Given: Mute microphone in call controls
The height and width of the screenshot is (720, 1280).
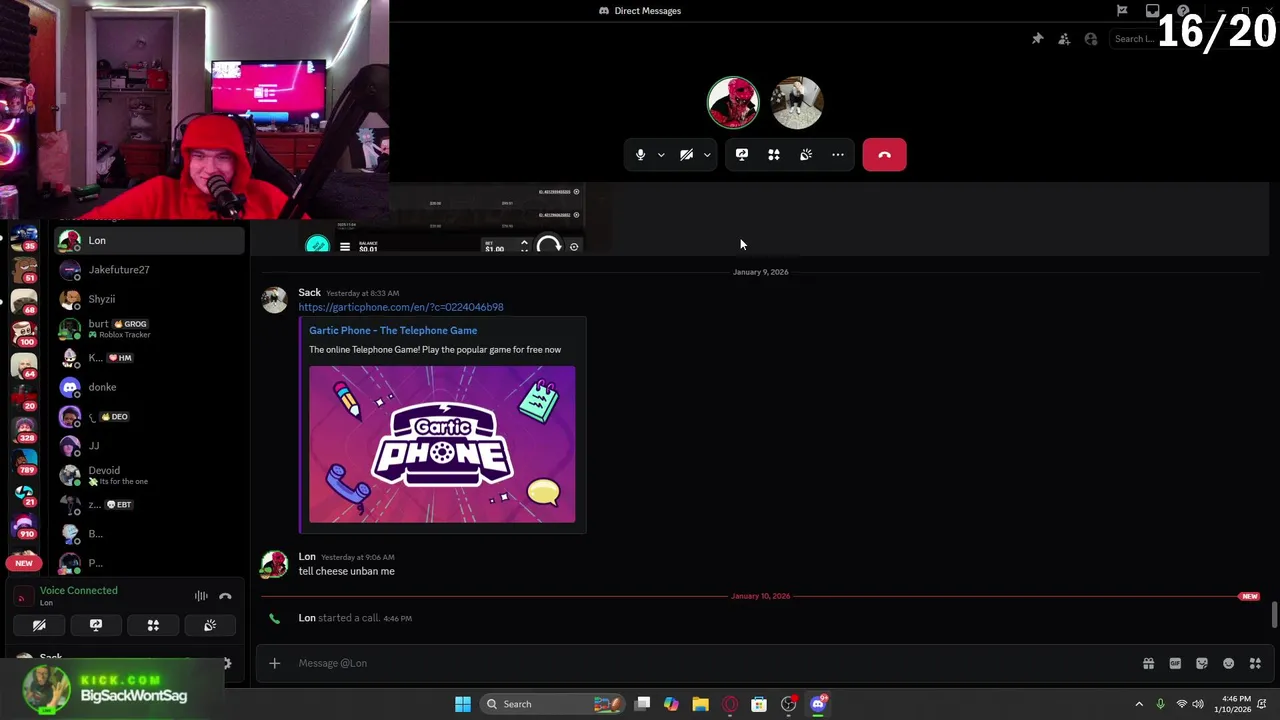Looking at the screenshot, I should click(x=641, y=155).
